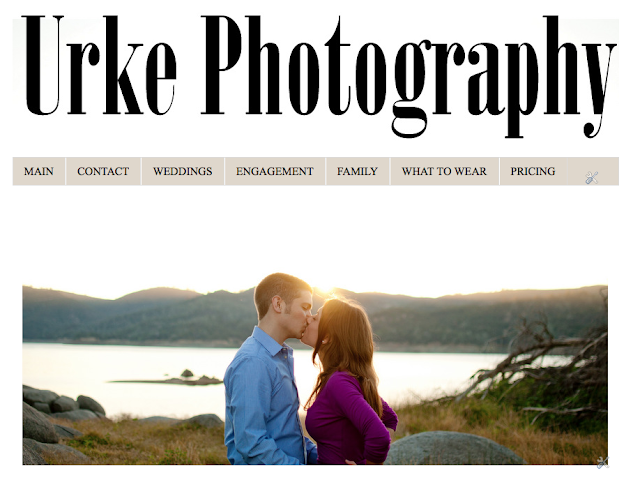View the PRICING page
Image resolution: width=640 pixels, height=480 pixels.
(533, 171)
